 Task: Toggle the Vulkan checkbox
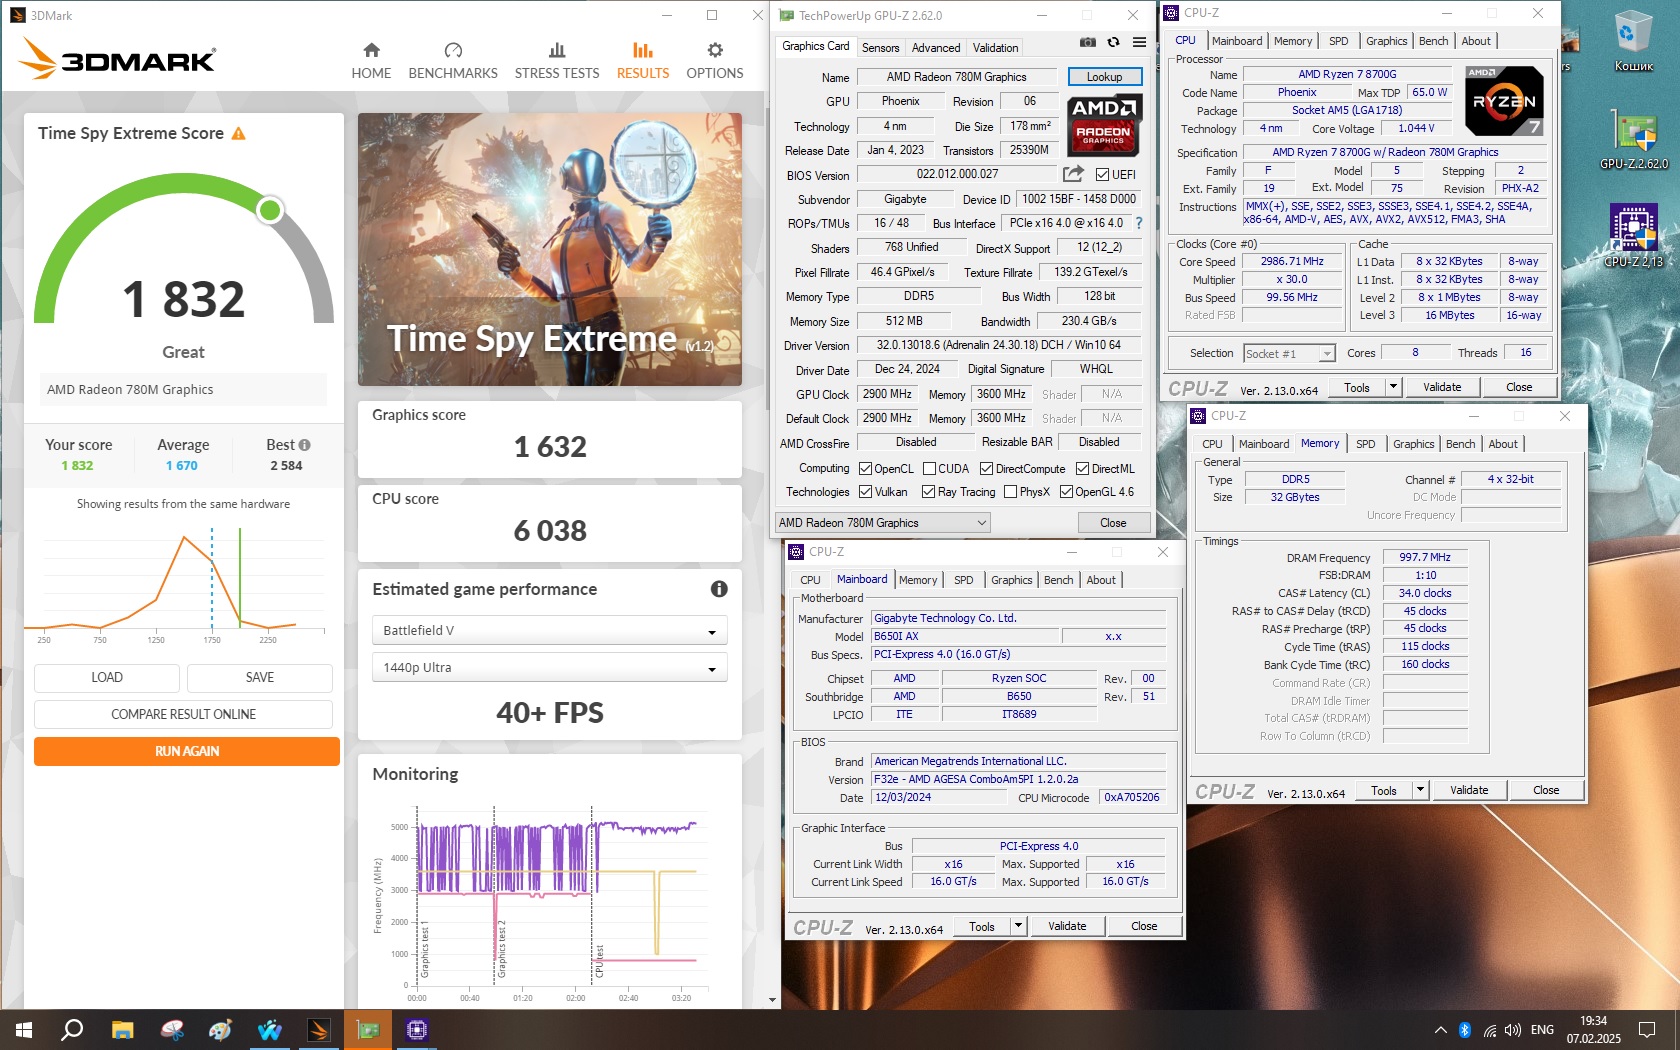pos(865,491)
